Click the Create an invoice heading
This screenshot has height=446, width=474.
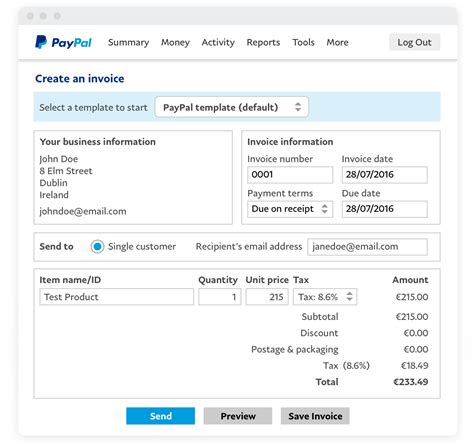click(x=80, y=79)
